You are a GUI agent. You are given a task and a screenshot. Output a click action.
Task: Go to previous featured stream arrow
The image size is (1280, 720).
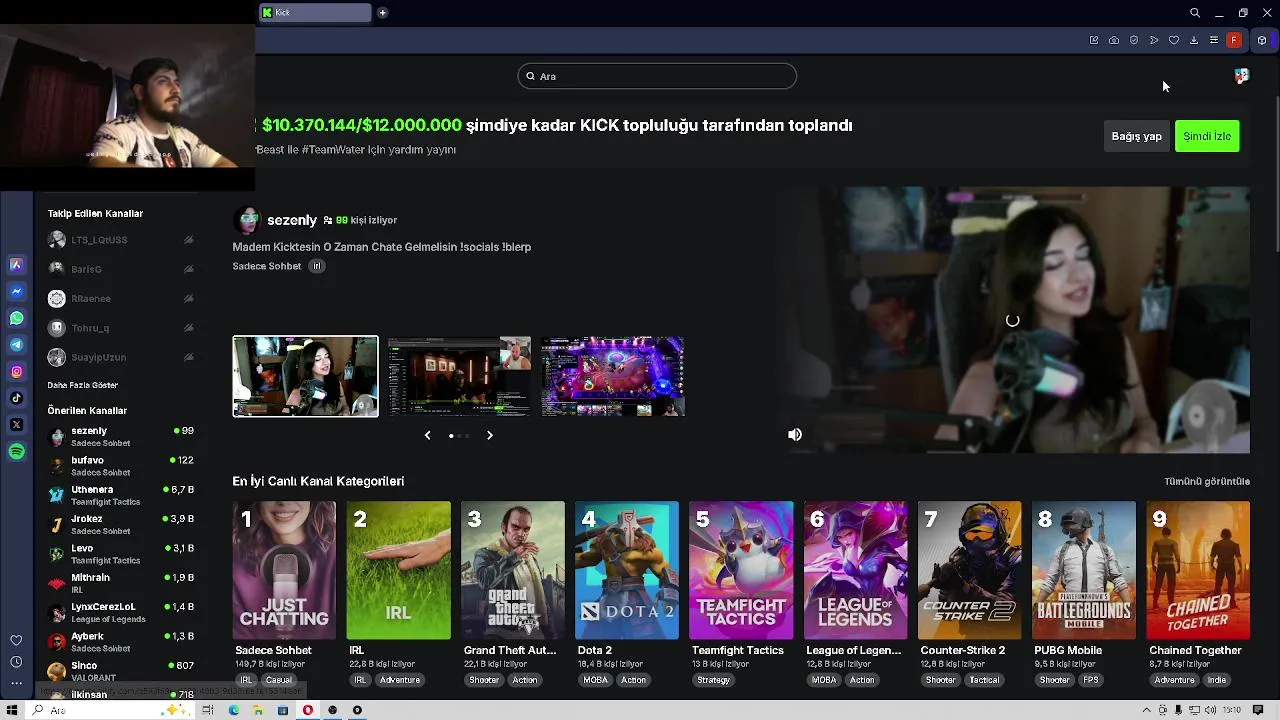pos(427,435)
